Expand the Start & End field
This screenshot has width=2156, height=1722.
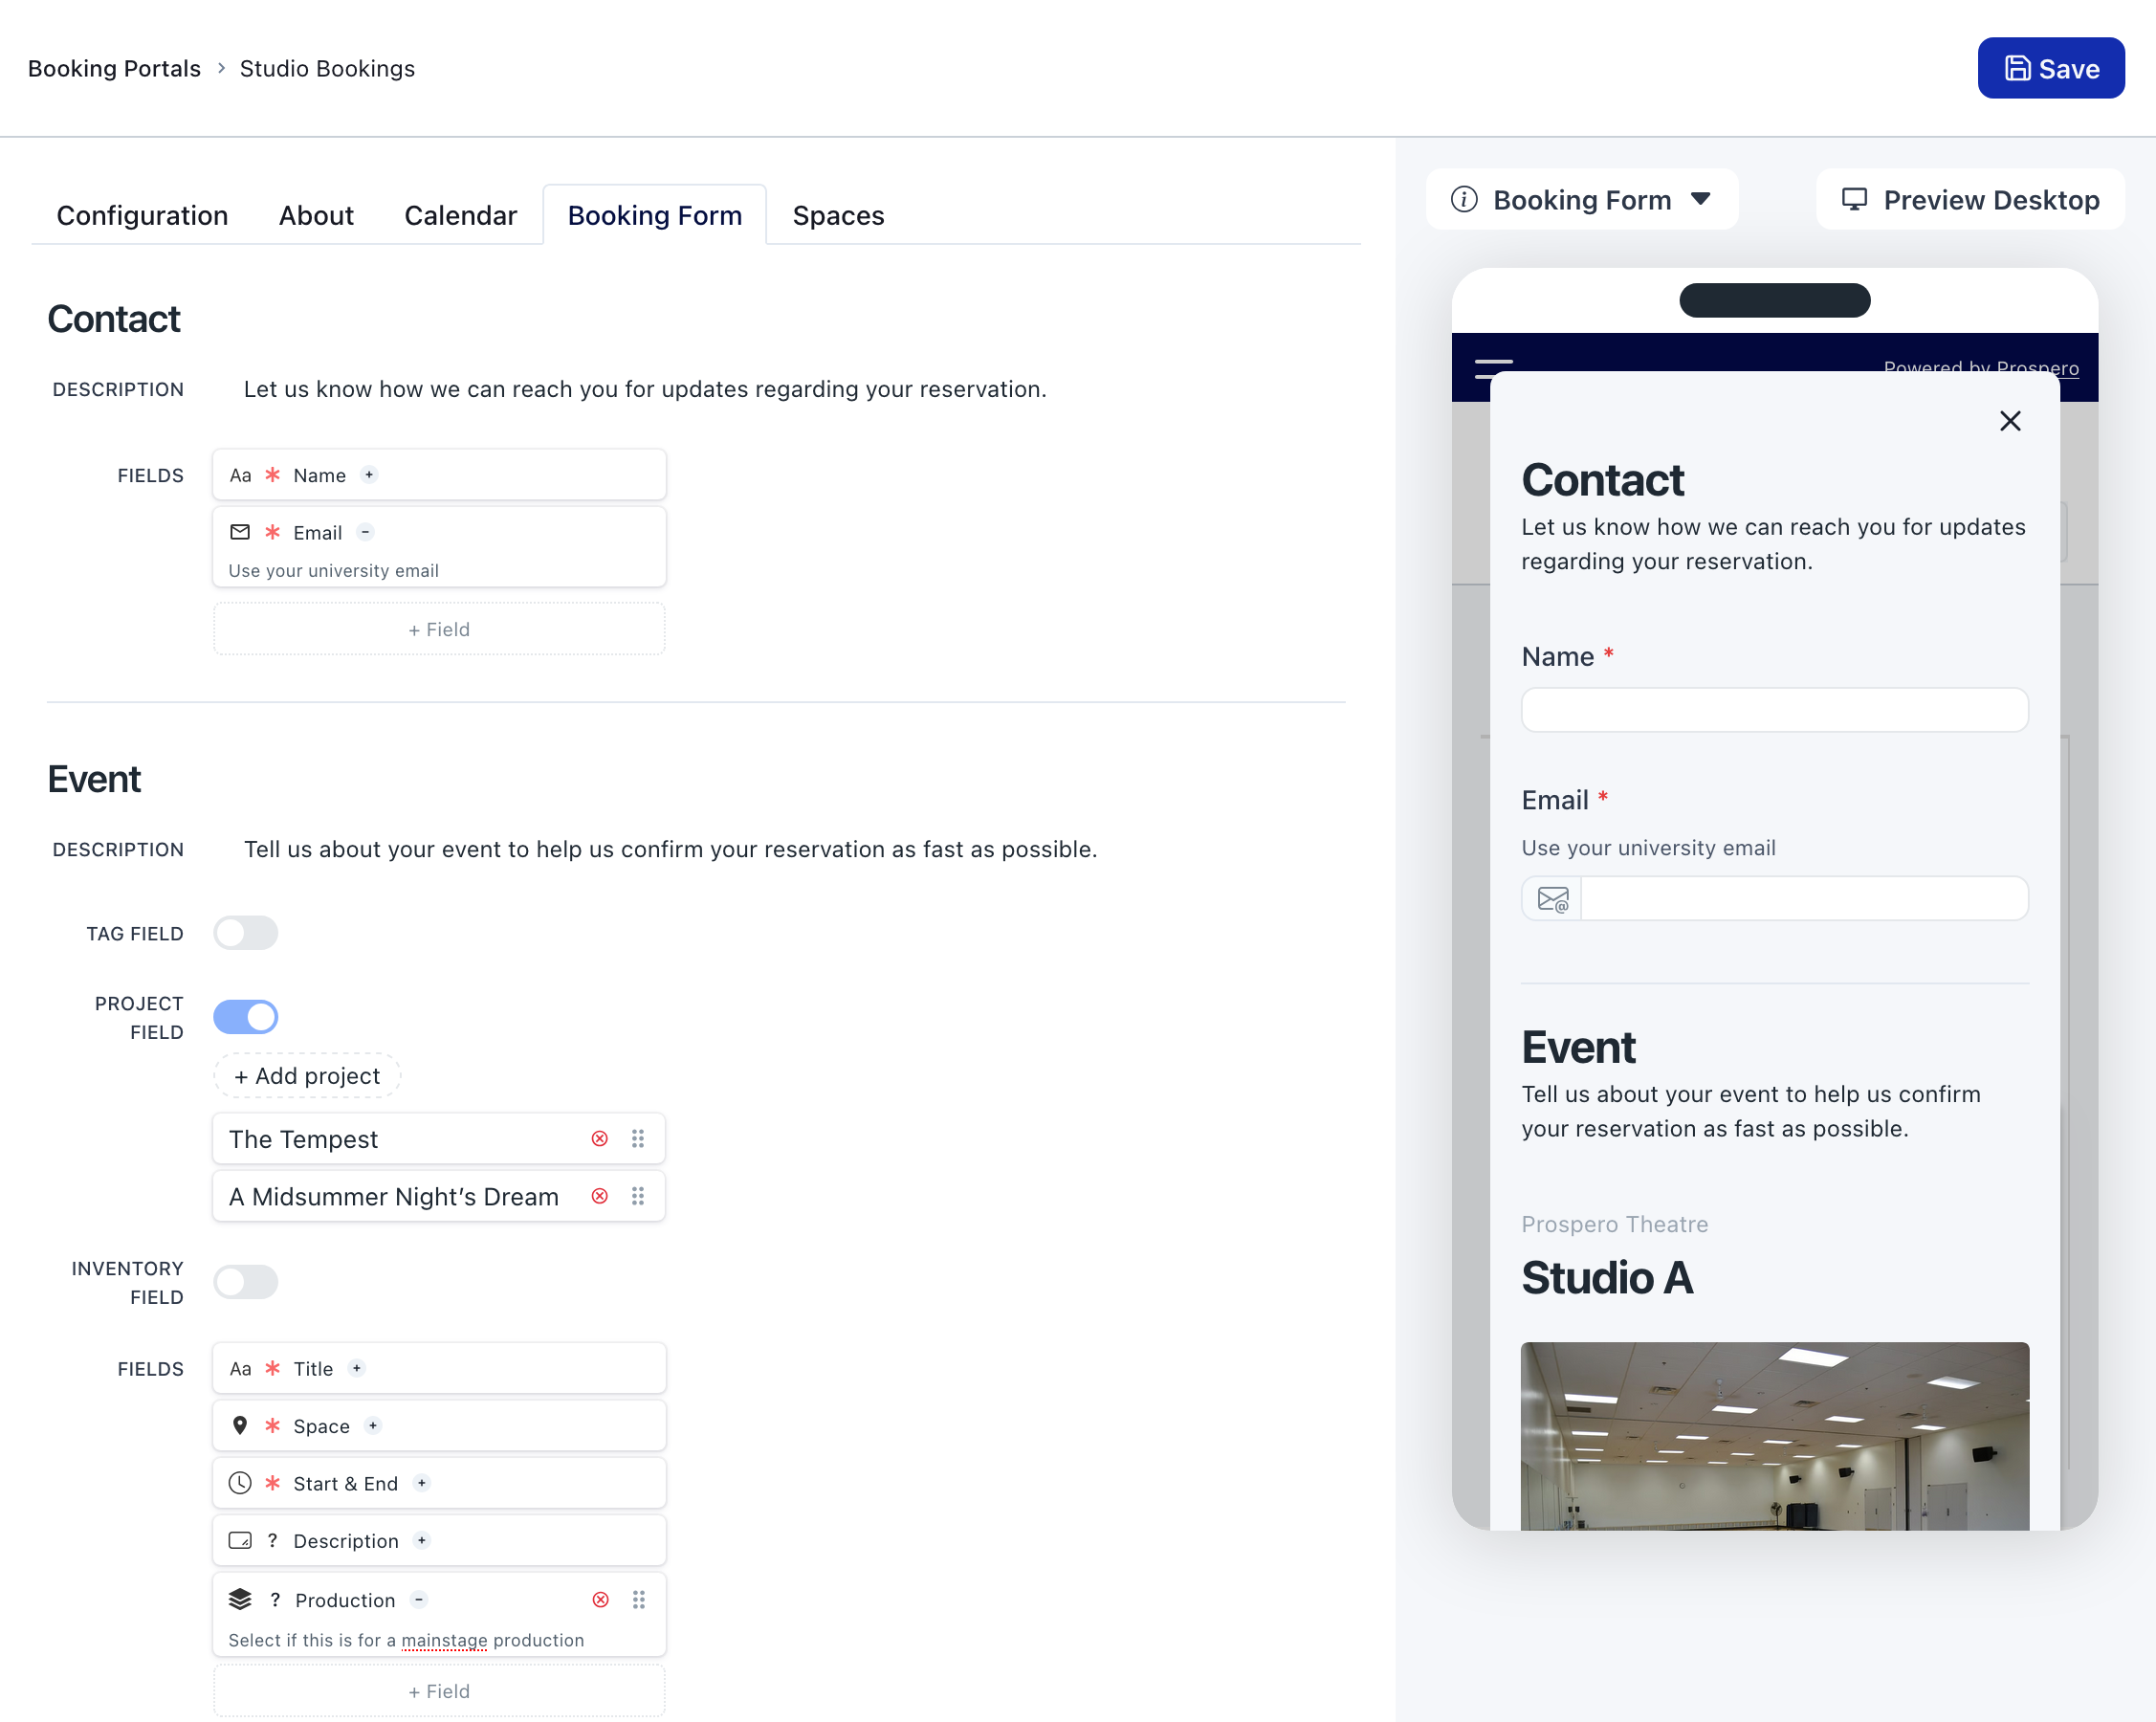pyautogui.click(x=422, y=1483)
